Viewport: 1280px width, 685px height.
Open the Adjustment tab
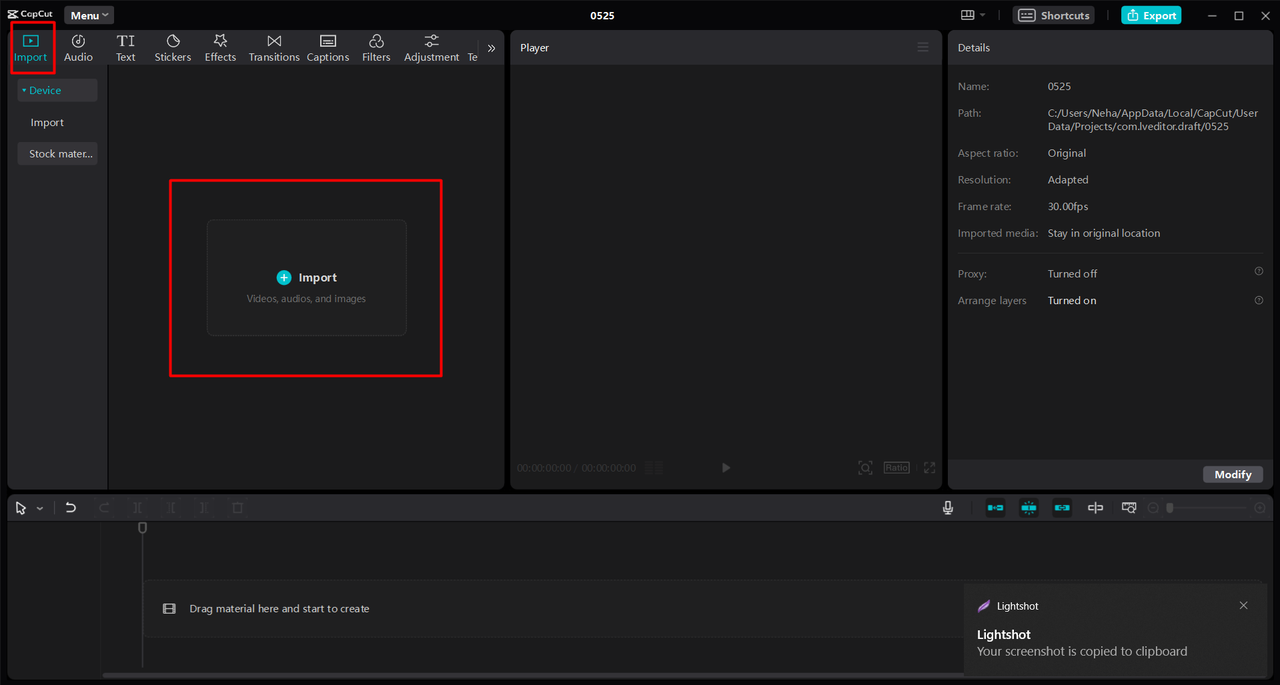[x=431, y=47]
